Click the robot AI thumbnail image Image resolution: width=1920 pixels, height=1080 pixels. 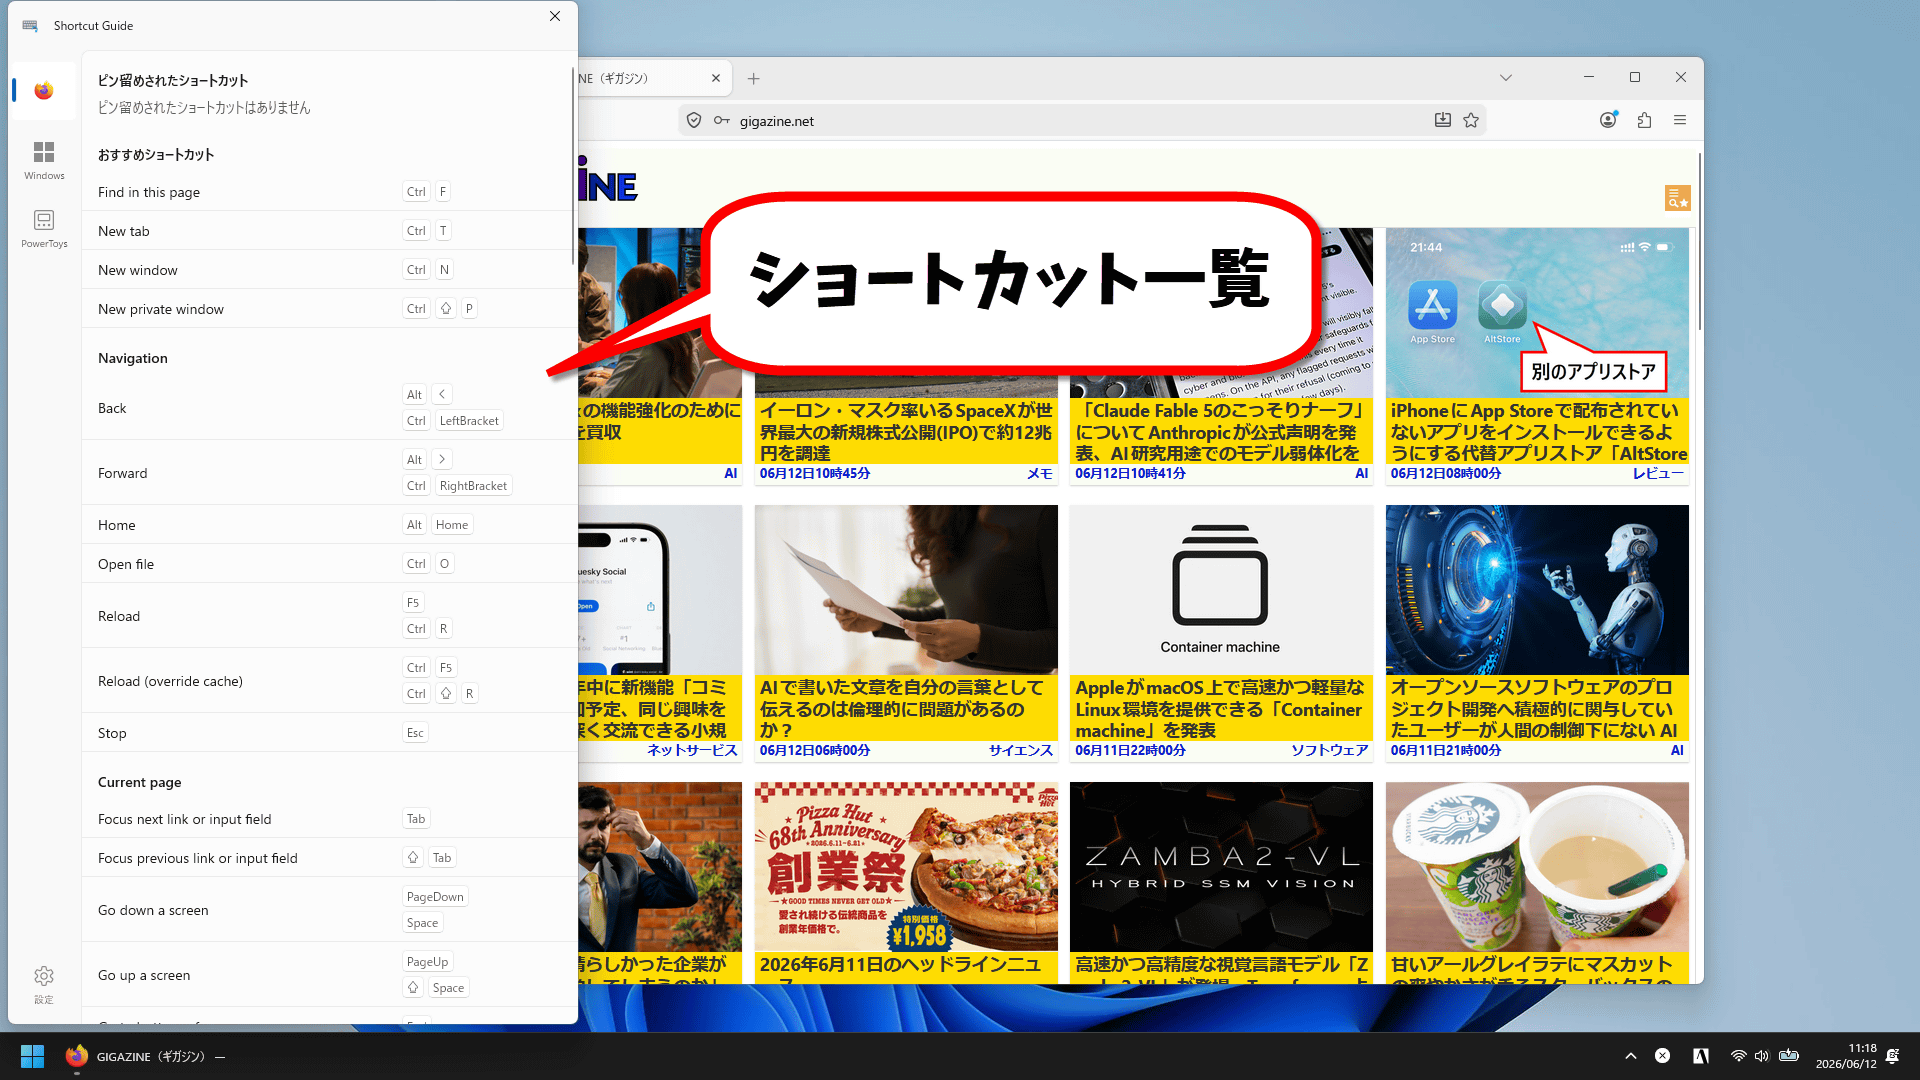pos(1537,590)
